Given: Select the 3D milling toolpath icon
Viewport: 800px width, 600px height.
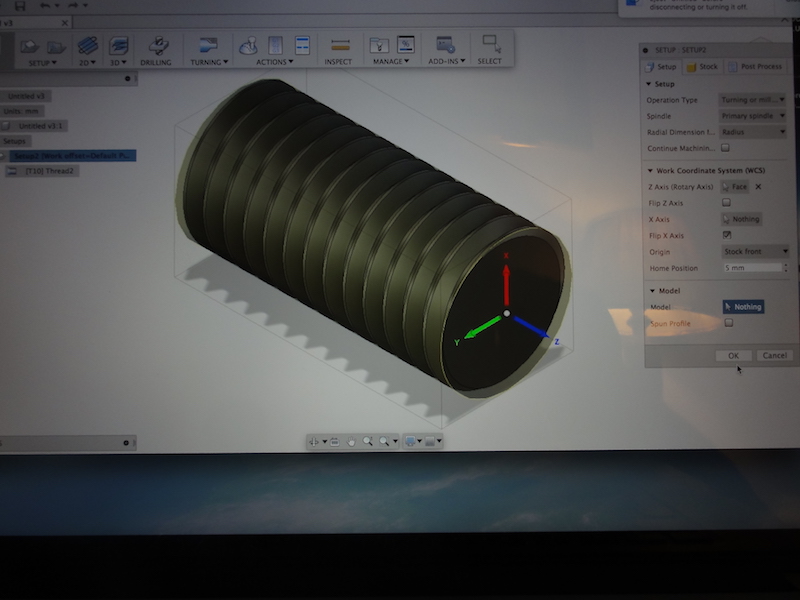Looking at the screenshot, I should [118, 46].
